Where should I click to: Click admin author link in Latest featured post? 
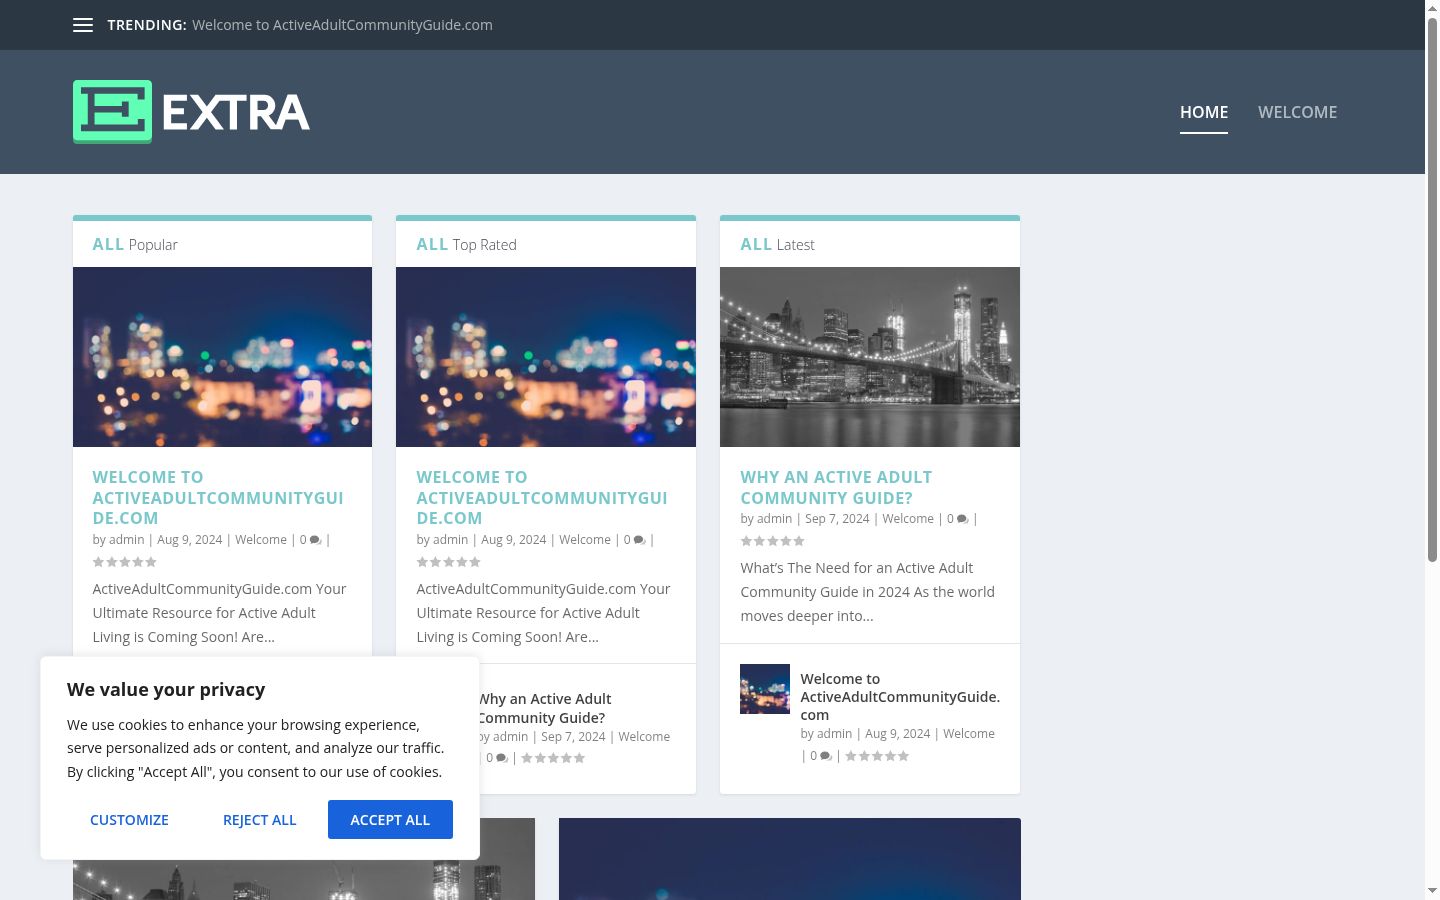[x=775, y=519]
